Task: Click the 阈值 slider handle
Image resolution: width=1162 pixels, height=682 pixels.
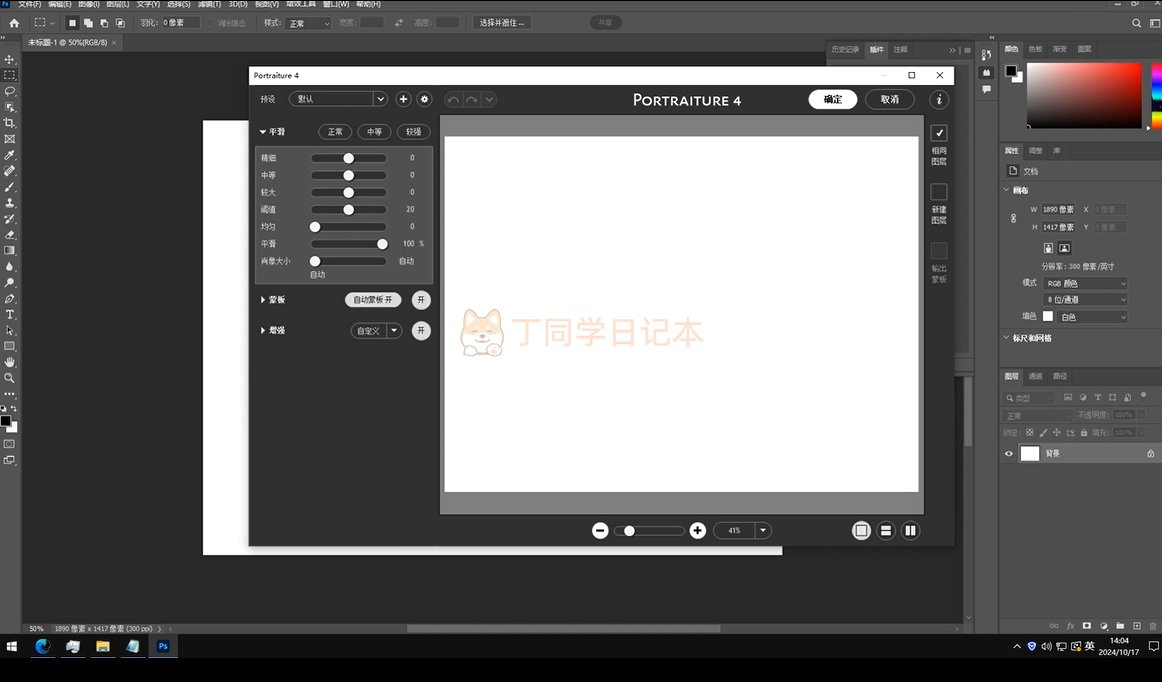Action: [349, 210]
